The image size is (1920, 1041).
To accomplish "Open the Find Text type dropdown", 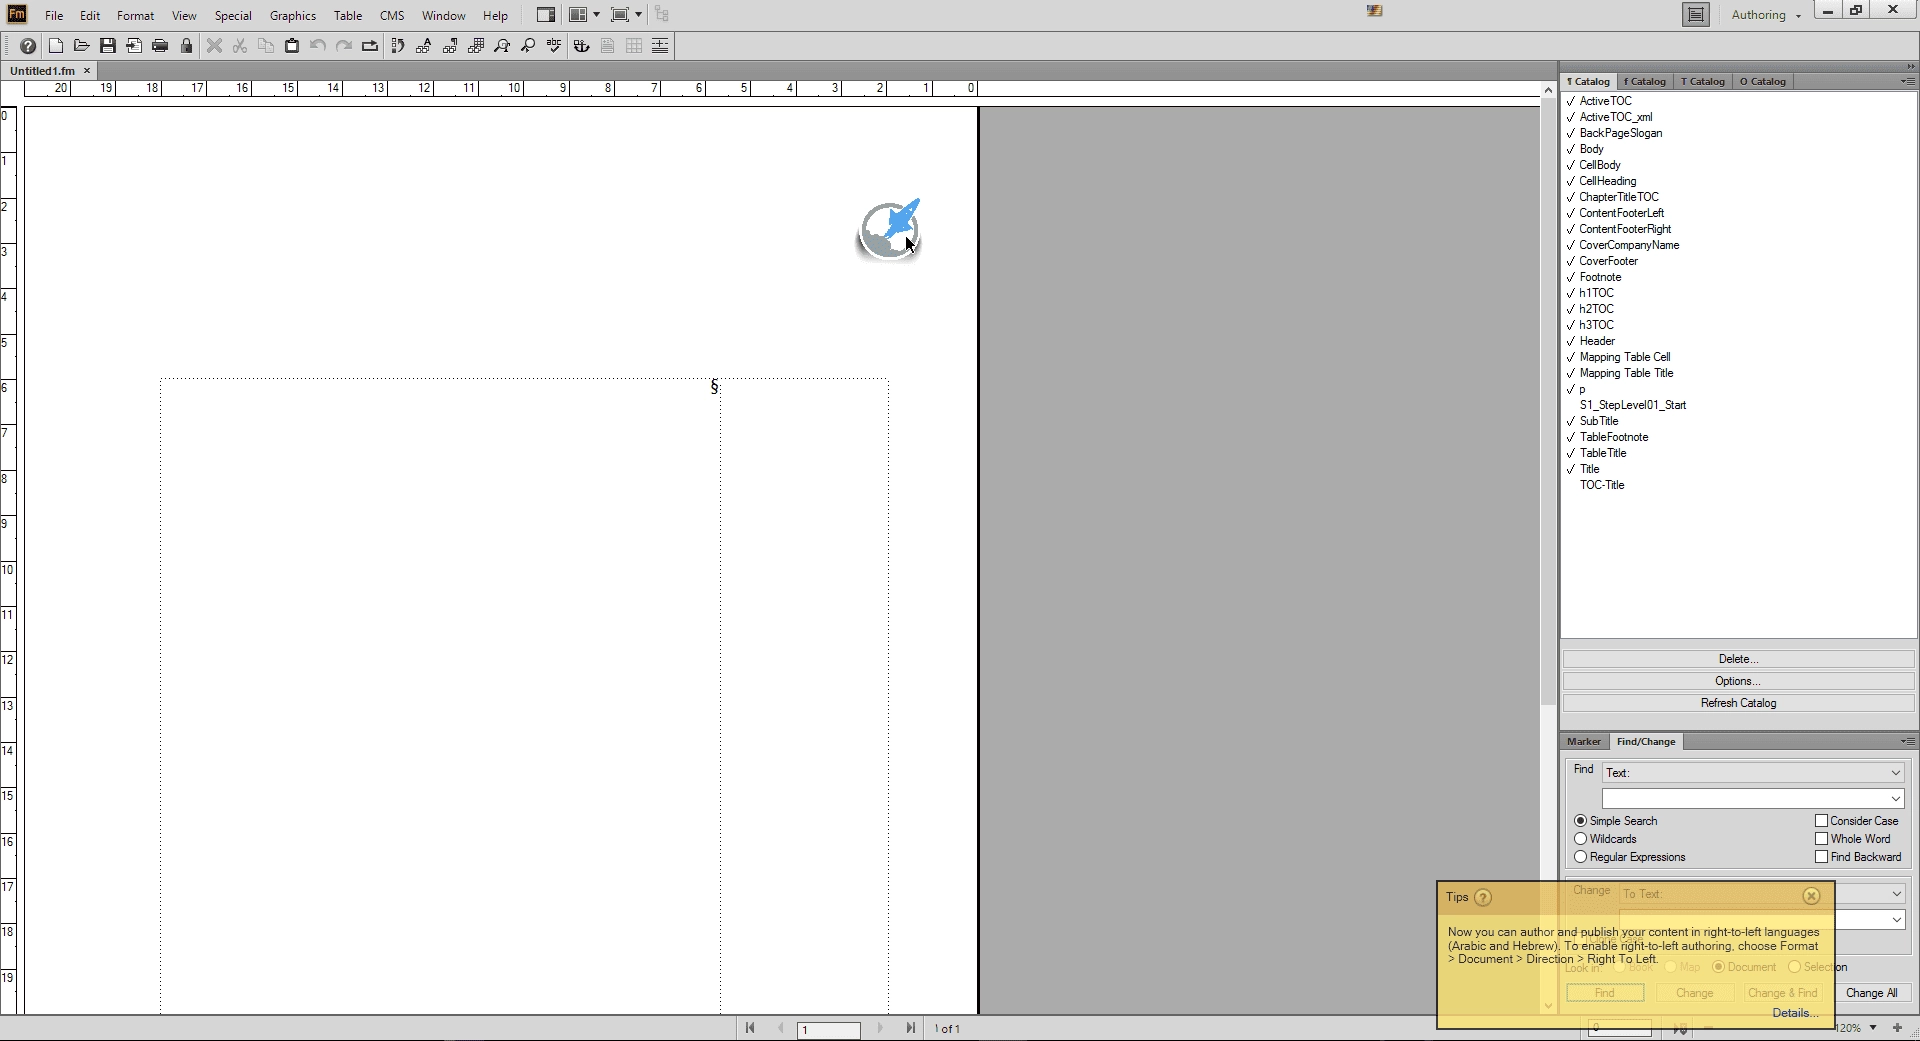I will coord(1753,773).
